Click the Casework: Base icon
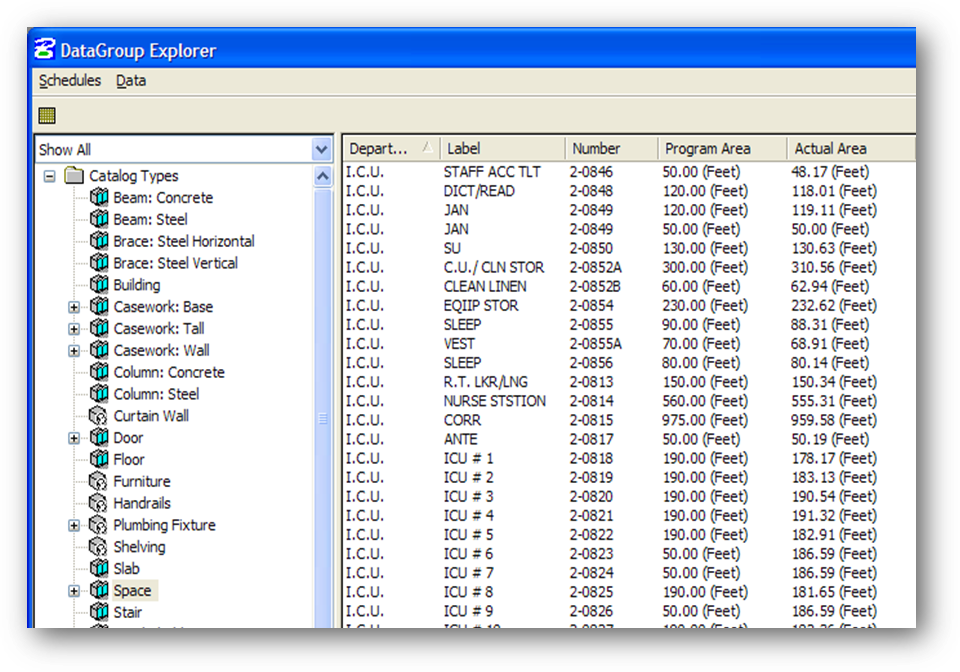The width and height of the screenshot is (960, 672). [99, 306]
